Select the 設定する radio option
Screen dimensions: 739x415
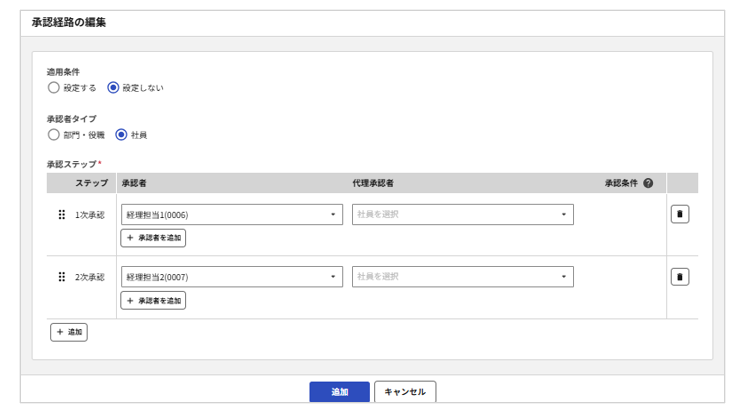tap(54, 88)
